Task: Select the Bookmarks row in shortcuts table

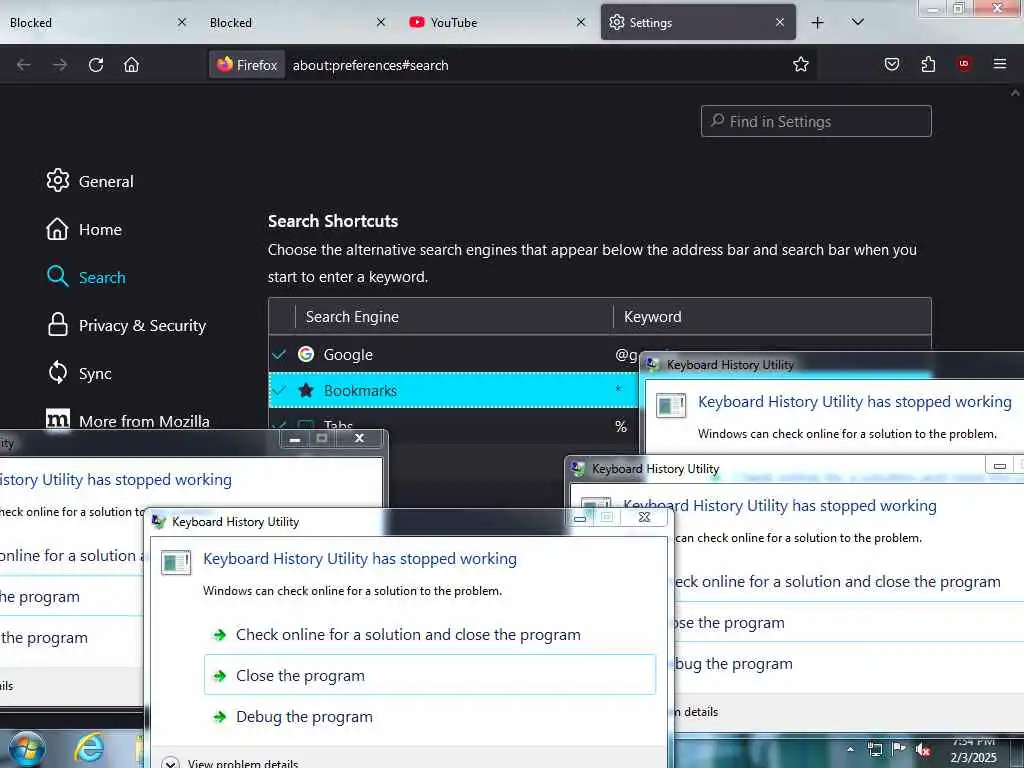Action: pyautogui.click(x=454, y=391)
